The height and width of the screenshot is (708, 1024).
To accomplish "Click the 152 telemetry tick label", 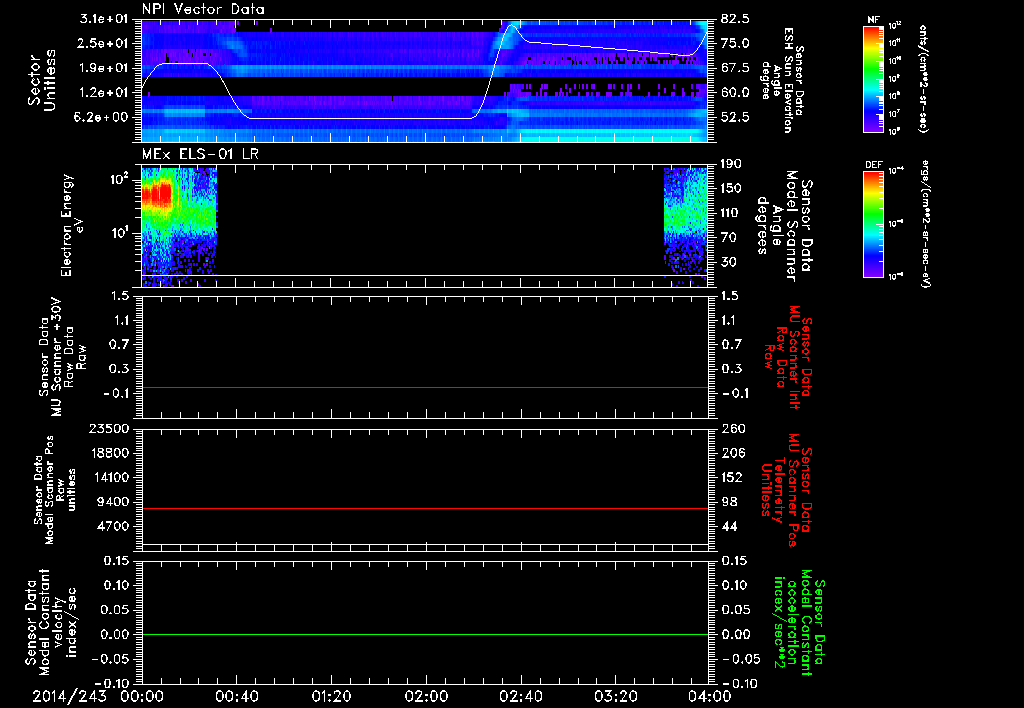I will (x=733, y=477).
